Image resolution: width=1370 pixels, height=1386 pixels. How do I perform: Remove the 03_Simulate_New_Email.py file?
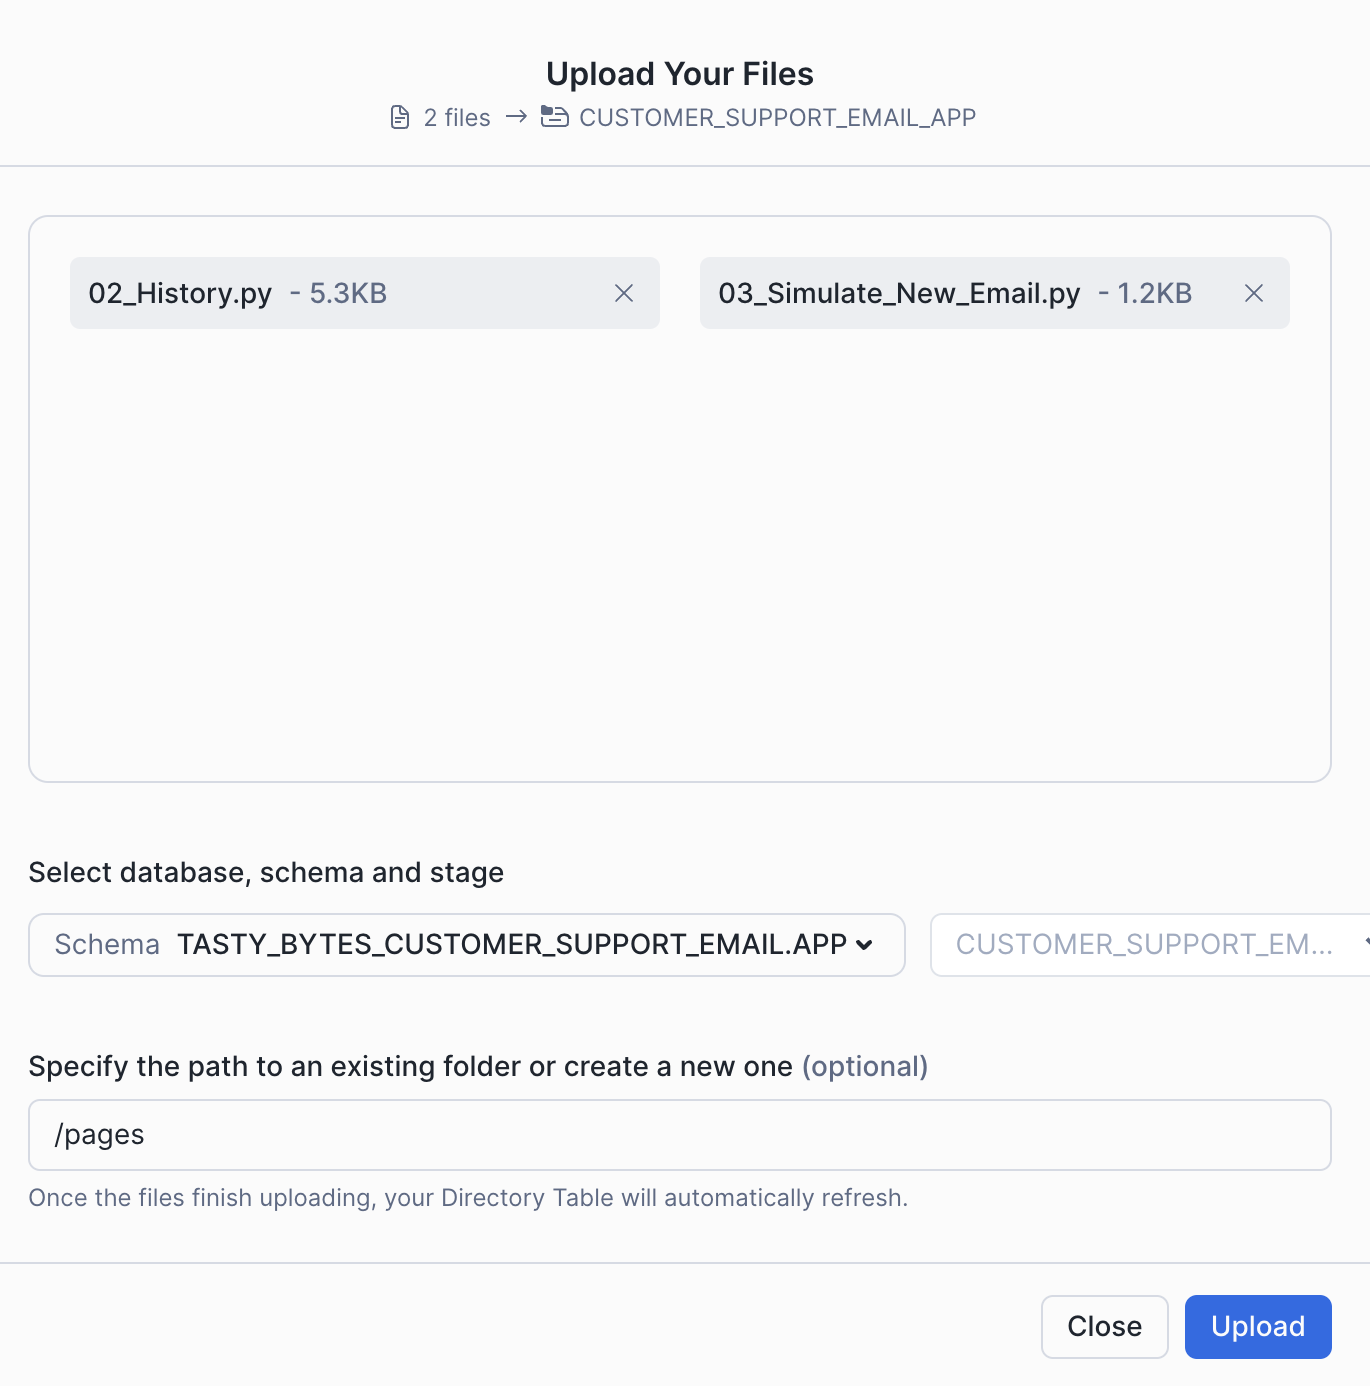click(1254, 293)
